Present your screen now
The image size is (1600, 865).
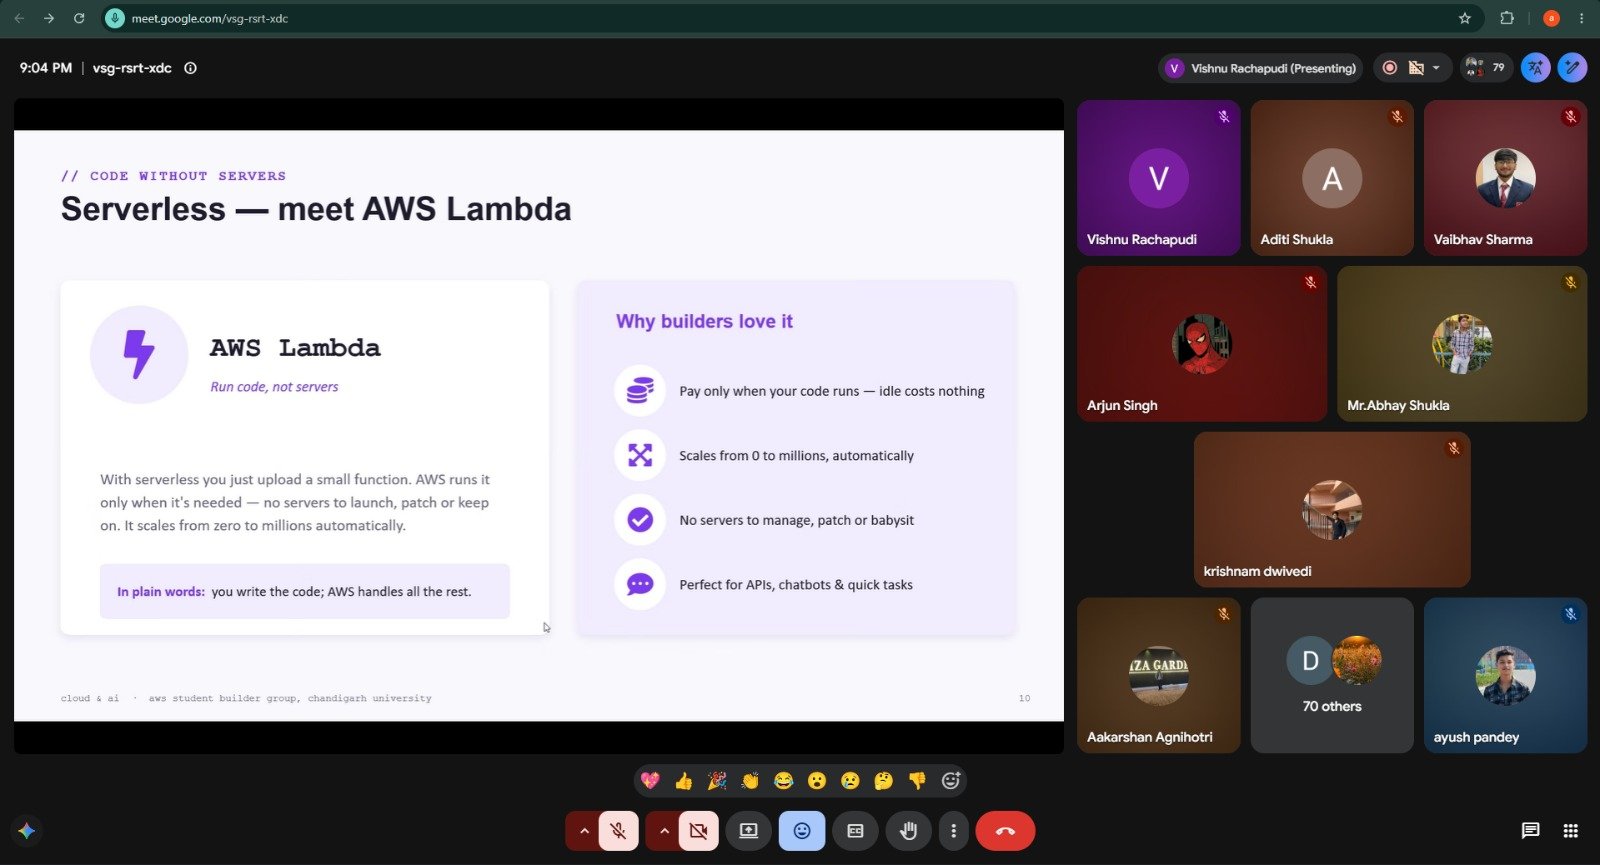click(x=749, y=831)
